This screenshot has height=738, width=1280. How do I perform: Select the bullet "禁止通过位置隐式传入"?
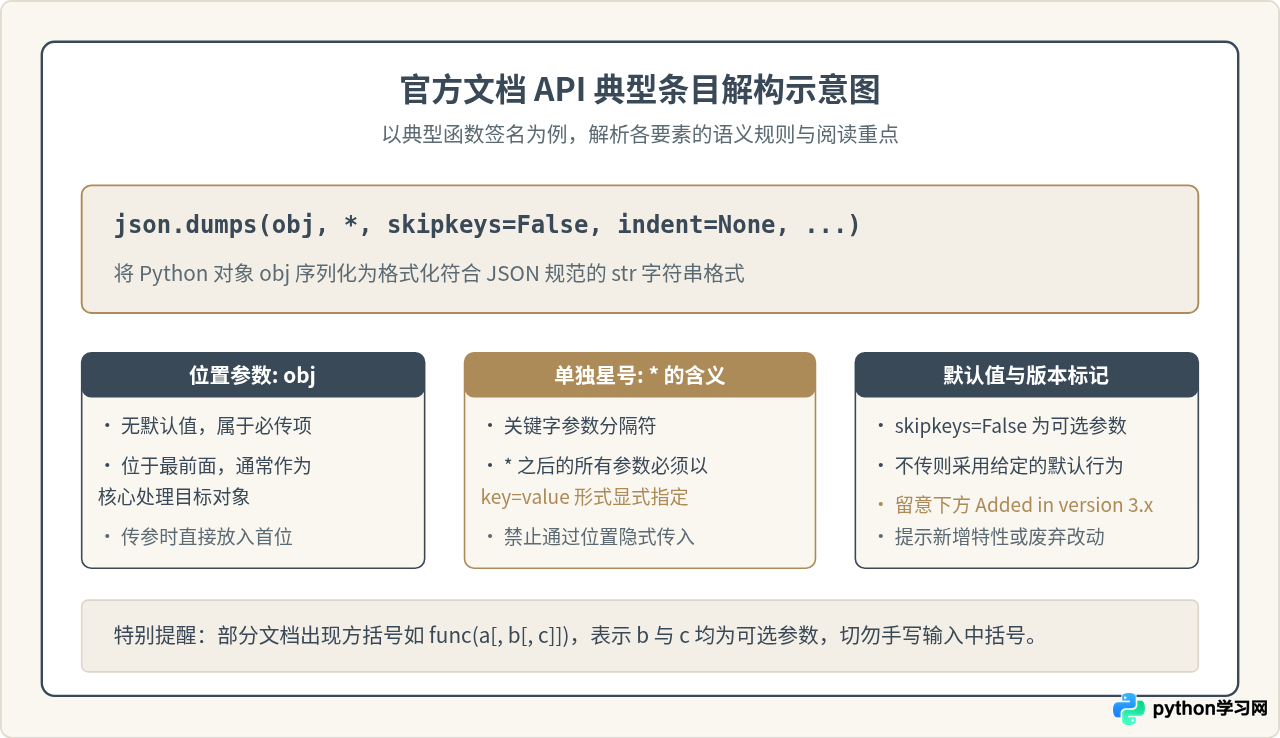(x=588, y=537)
